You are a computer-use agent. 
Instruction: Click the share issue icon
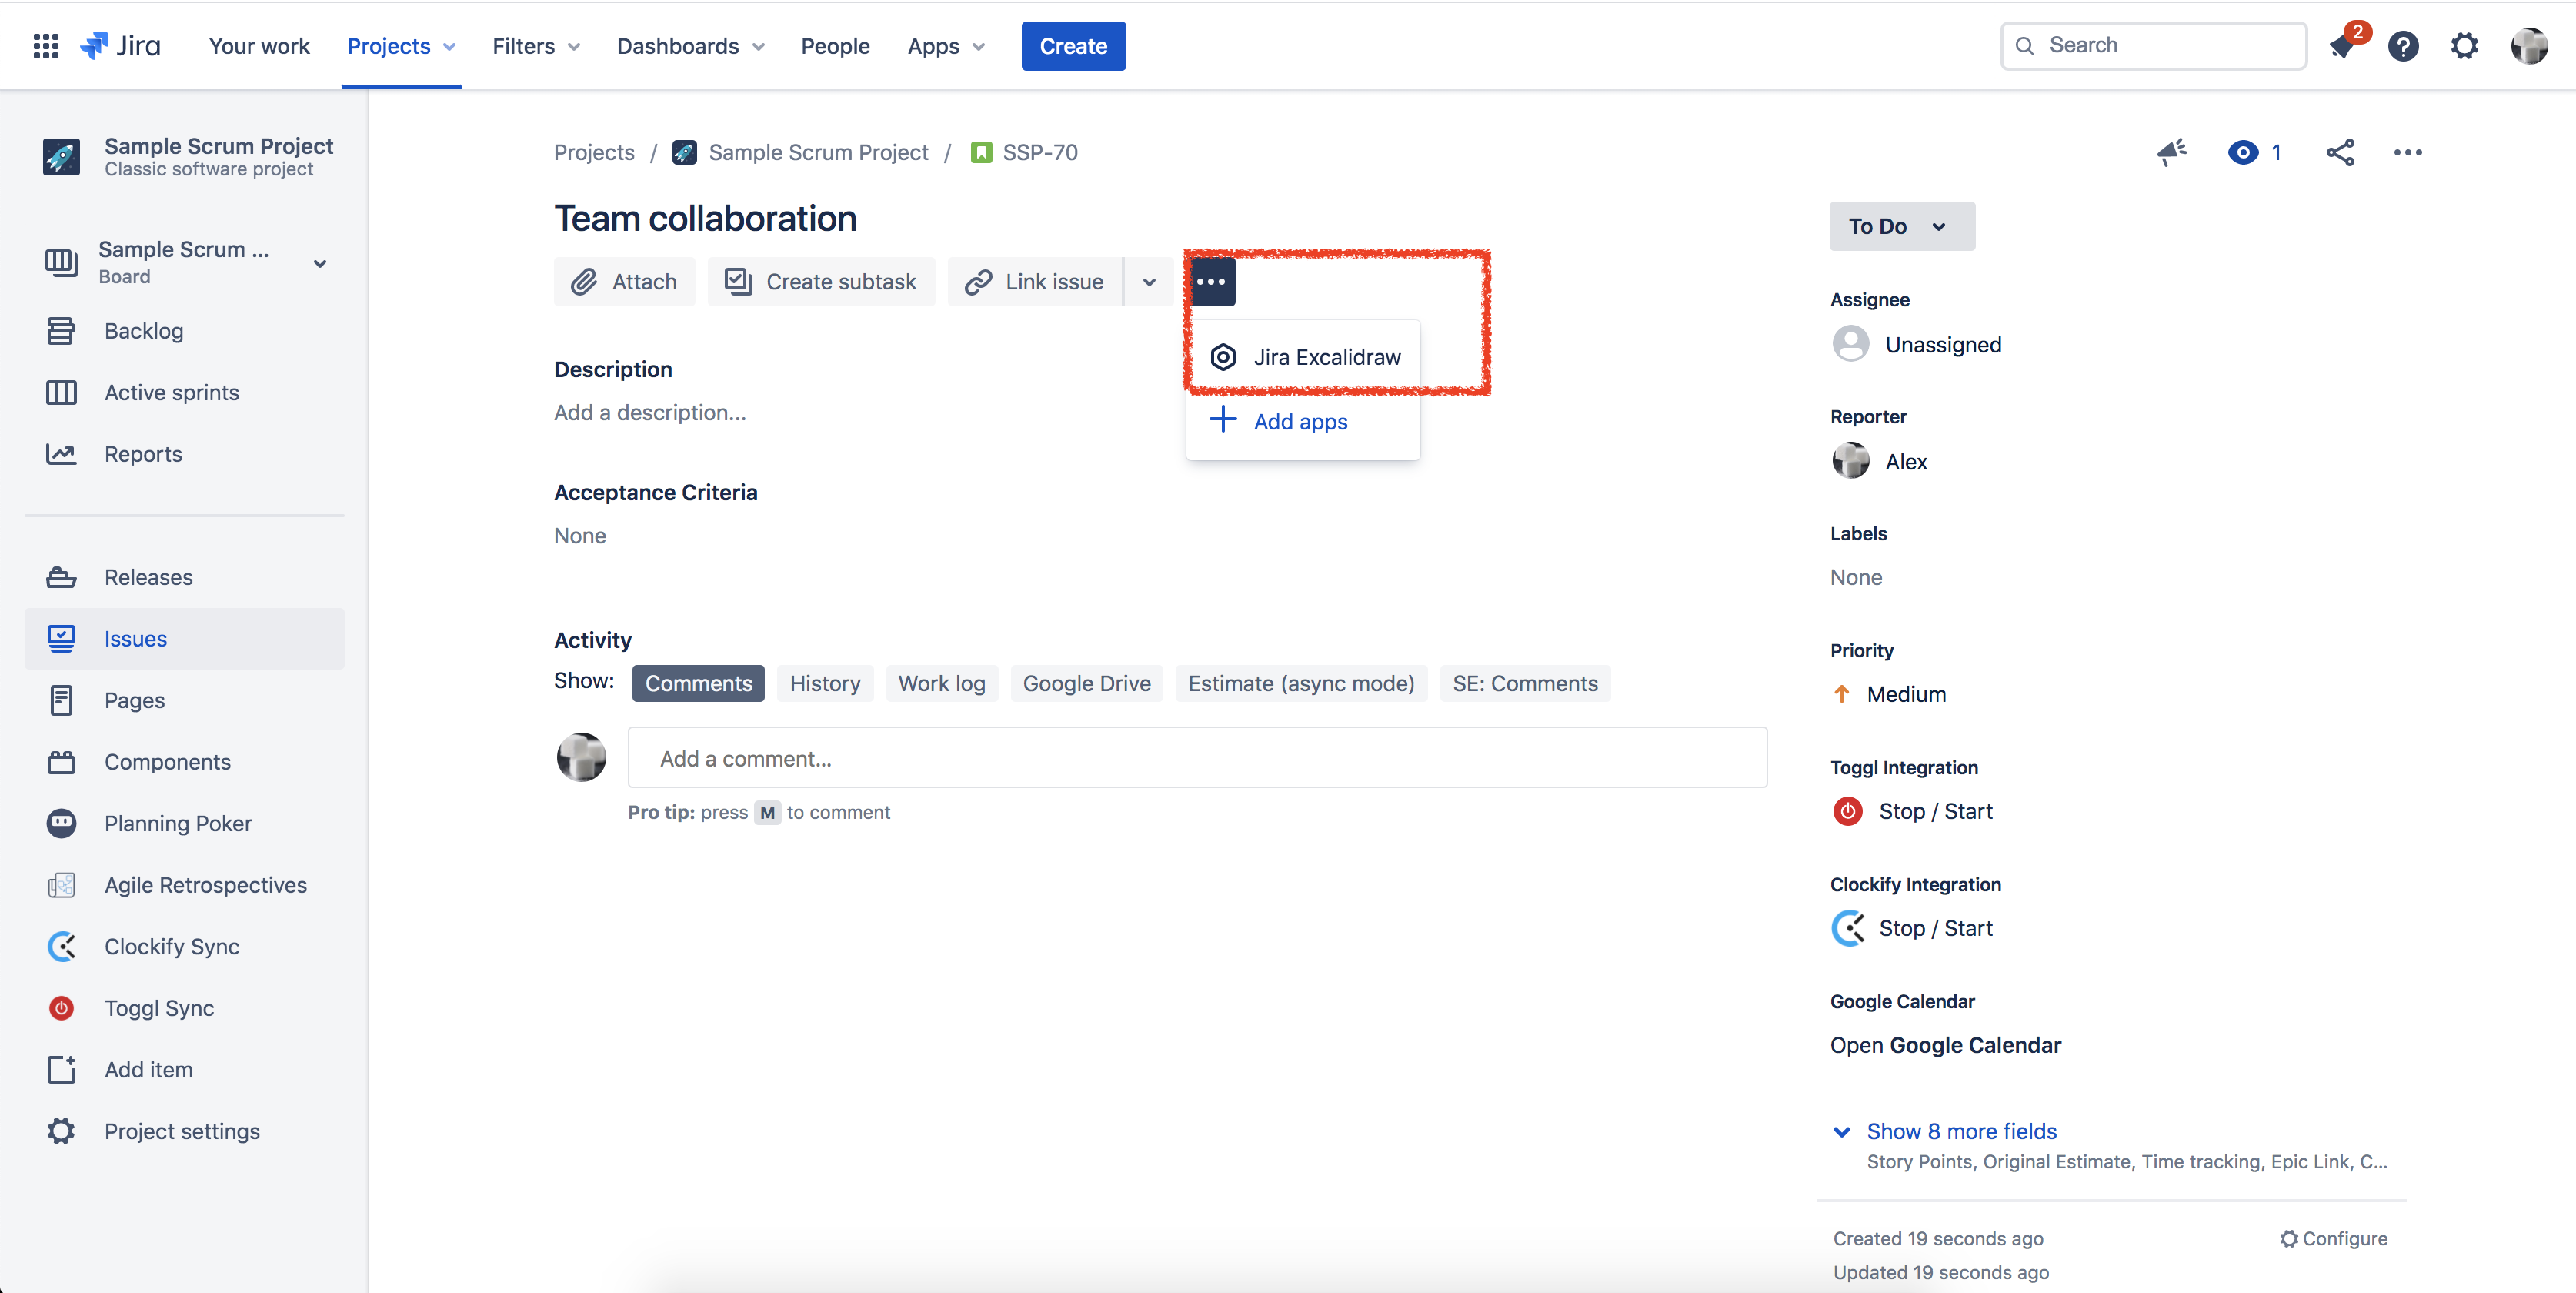pos(2340,152)
